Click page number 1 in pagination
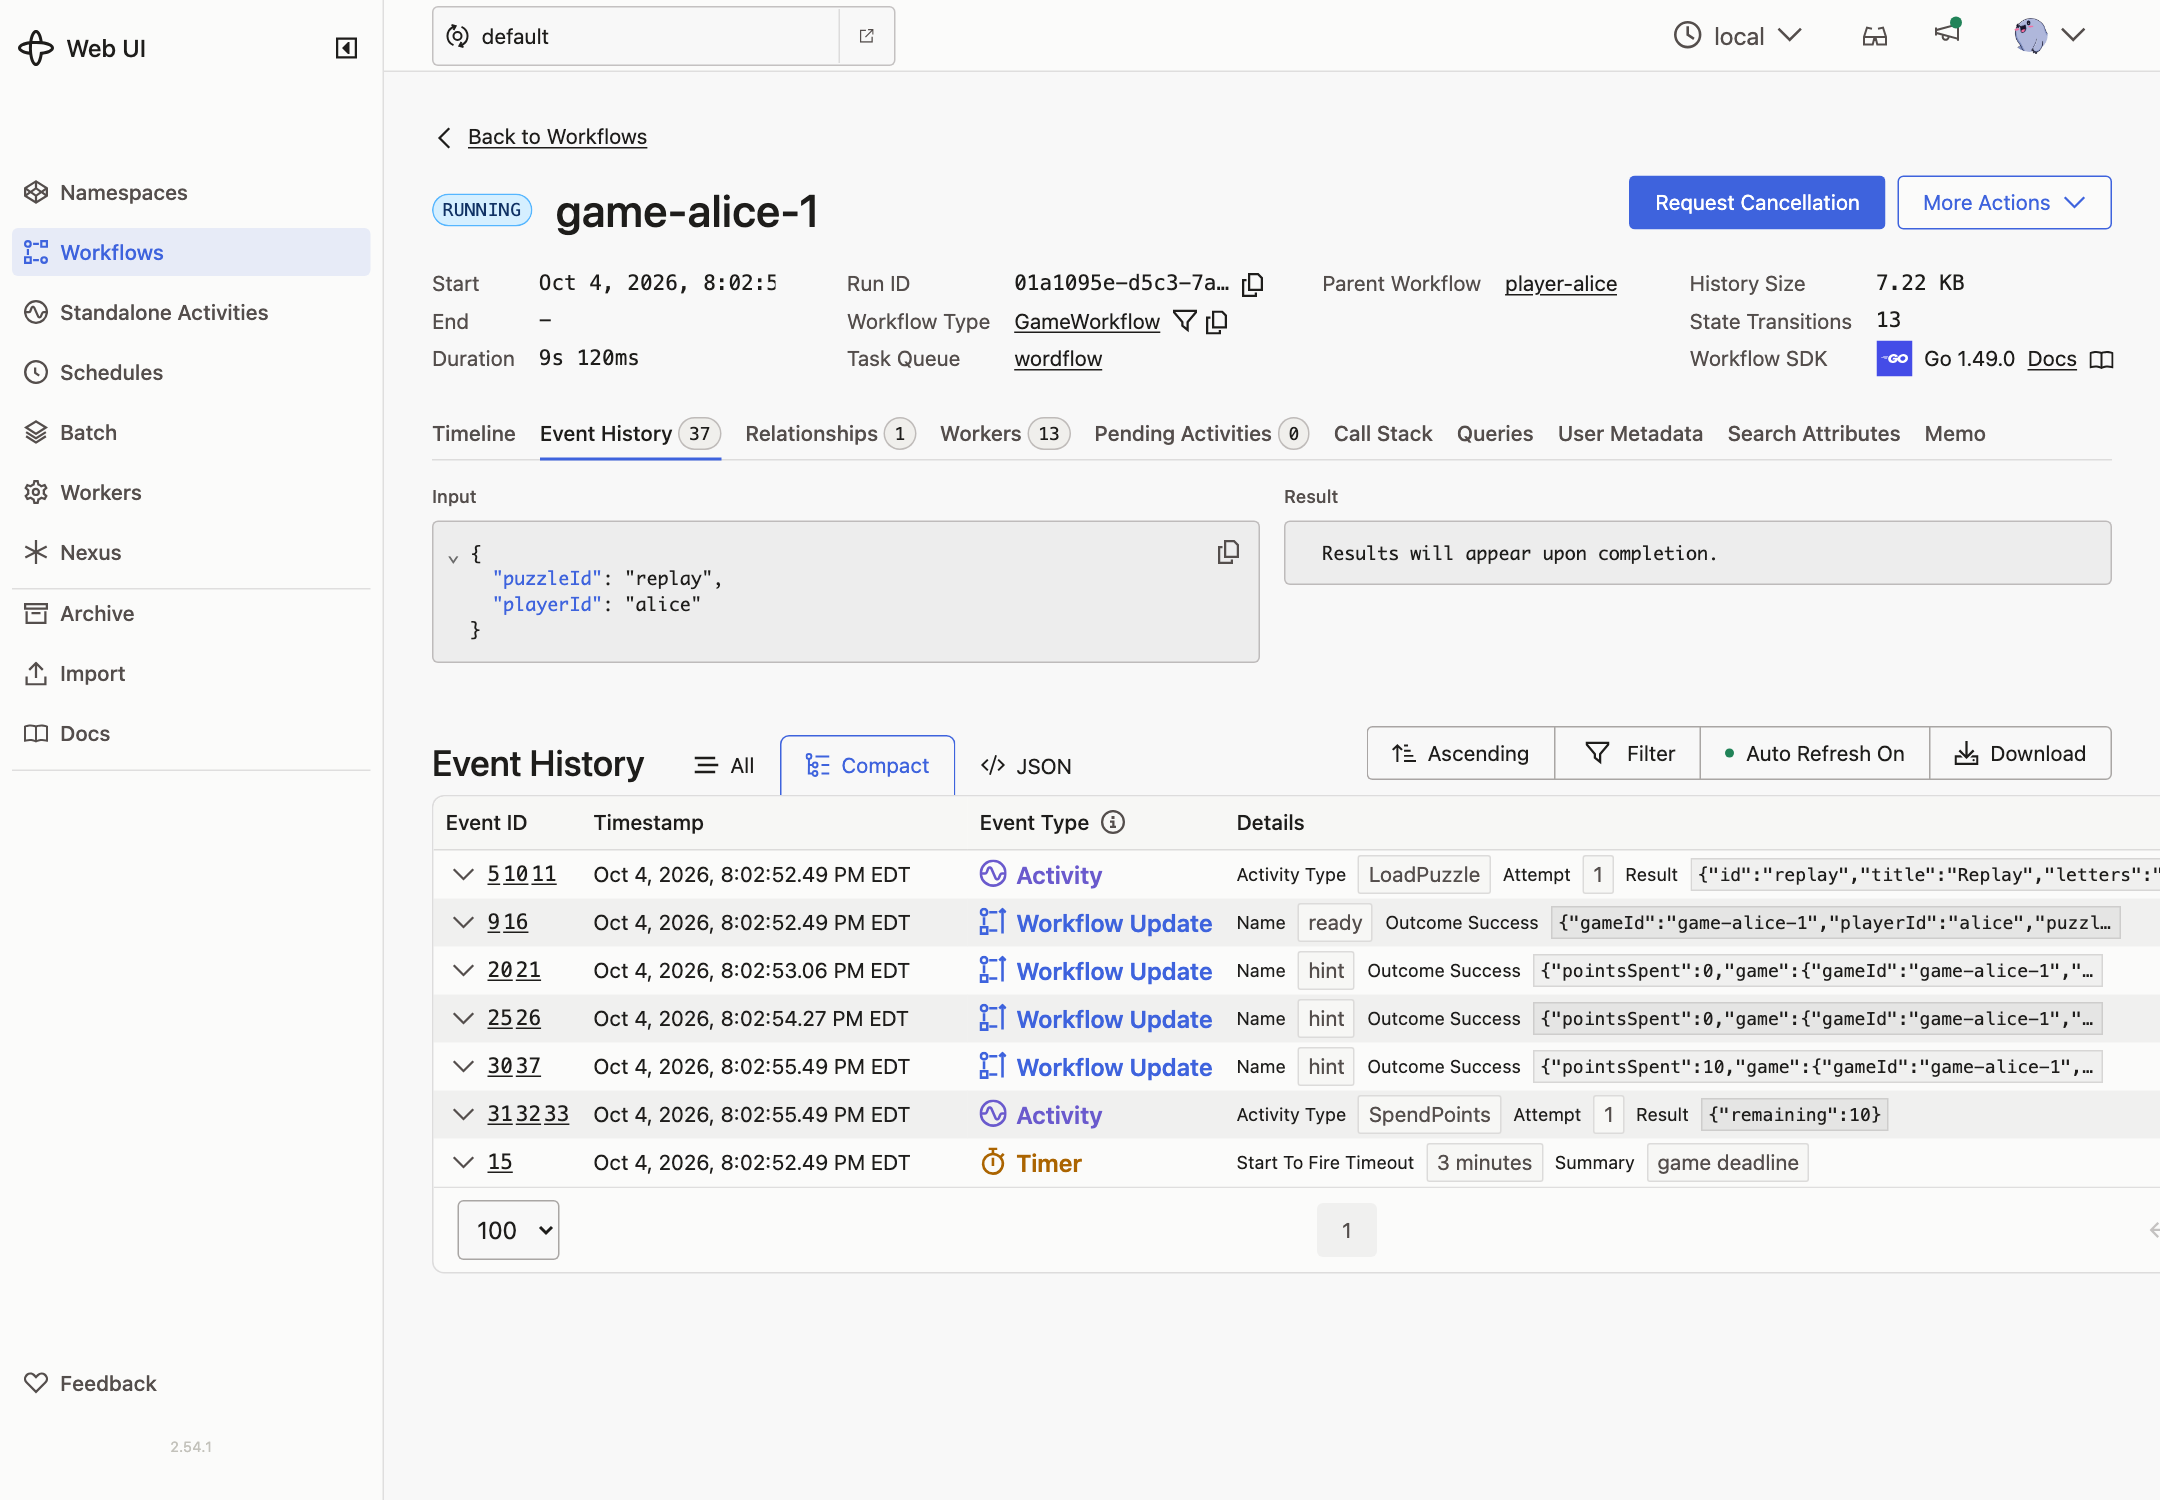 pyautogui.click(x=1347, y=1229)
